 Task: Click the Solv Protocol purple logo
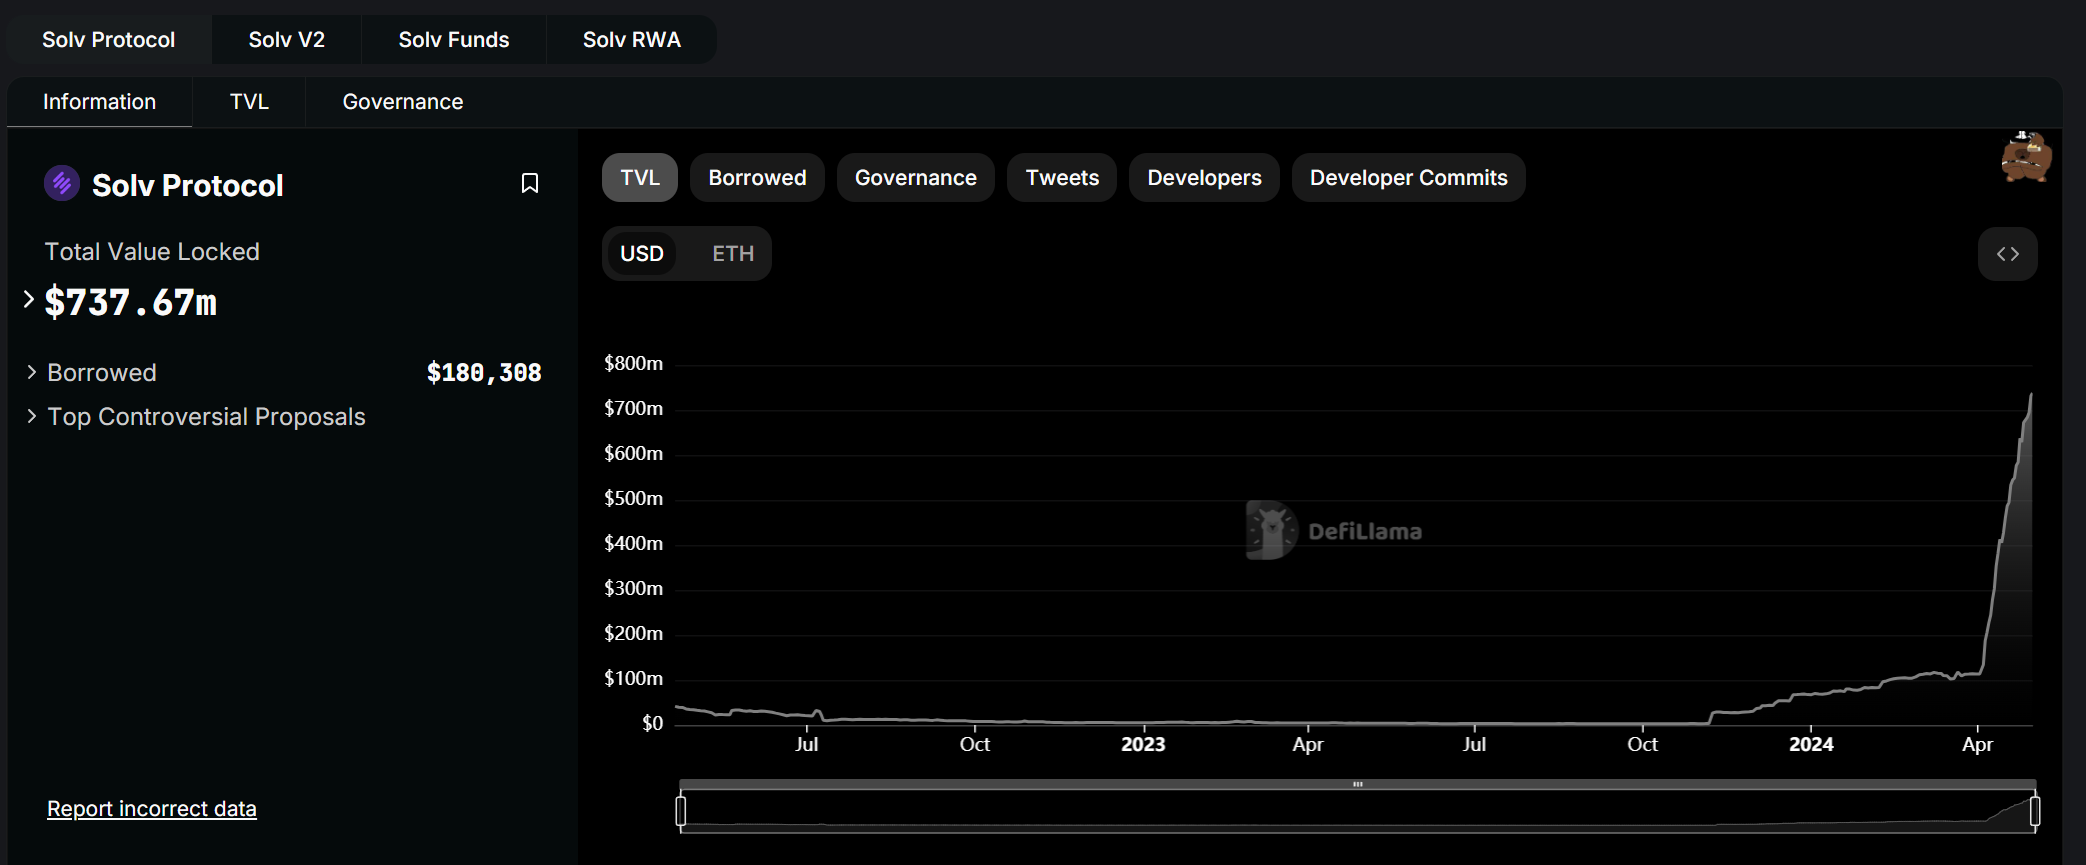pyautogui.click(x=62, y=183)
